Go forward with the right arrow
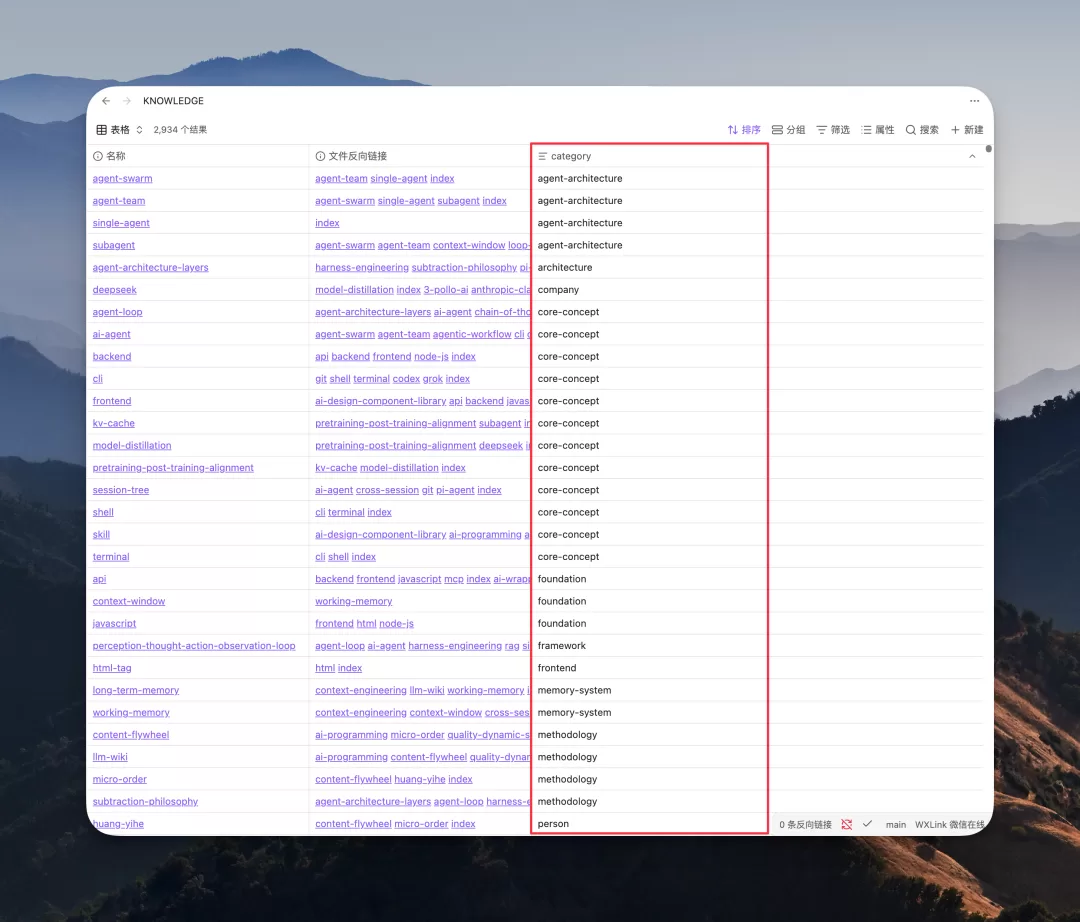Screen dimensions: 1080x922 click(127, 101)
